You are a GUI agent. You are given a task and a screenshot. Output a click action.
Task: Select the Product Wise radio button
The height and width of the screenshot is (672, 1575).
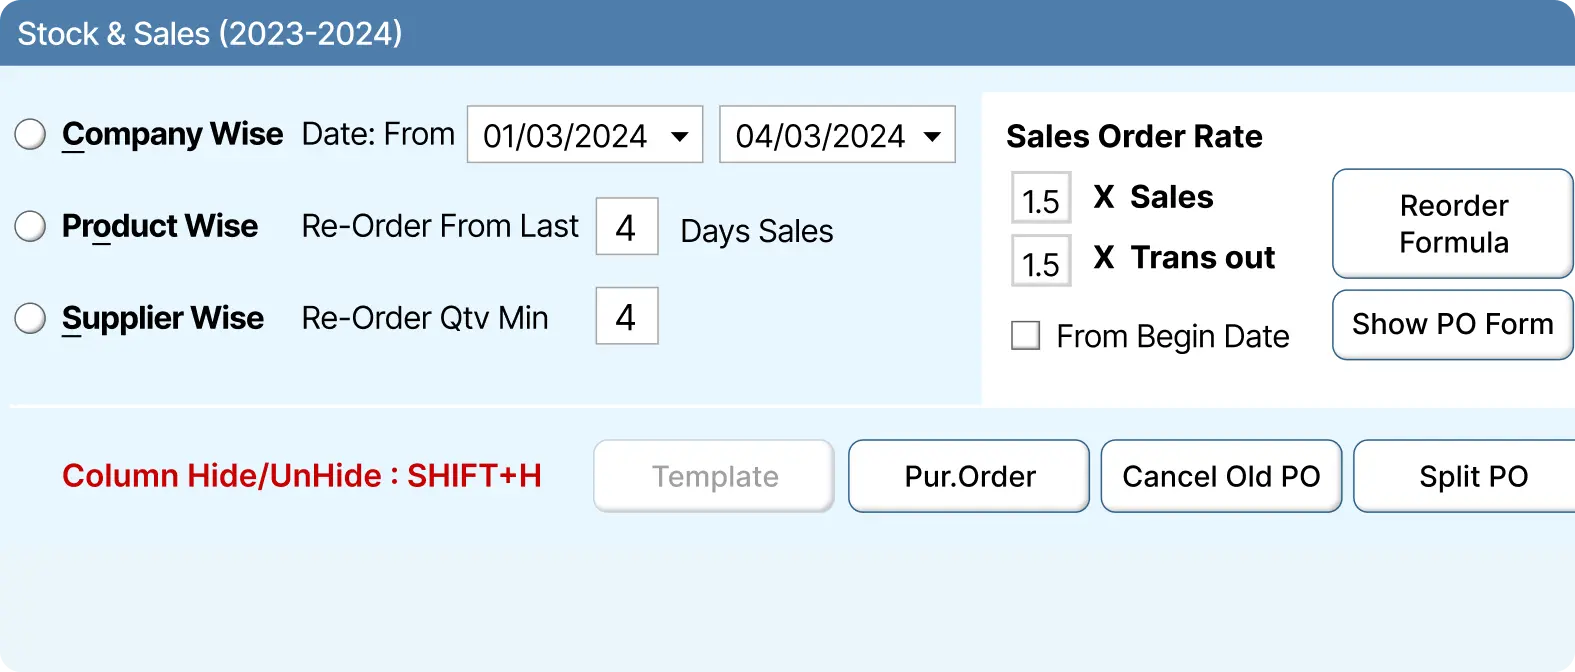(30, 226)
